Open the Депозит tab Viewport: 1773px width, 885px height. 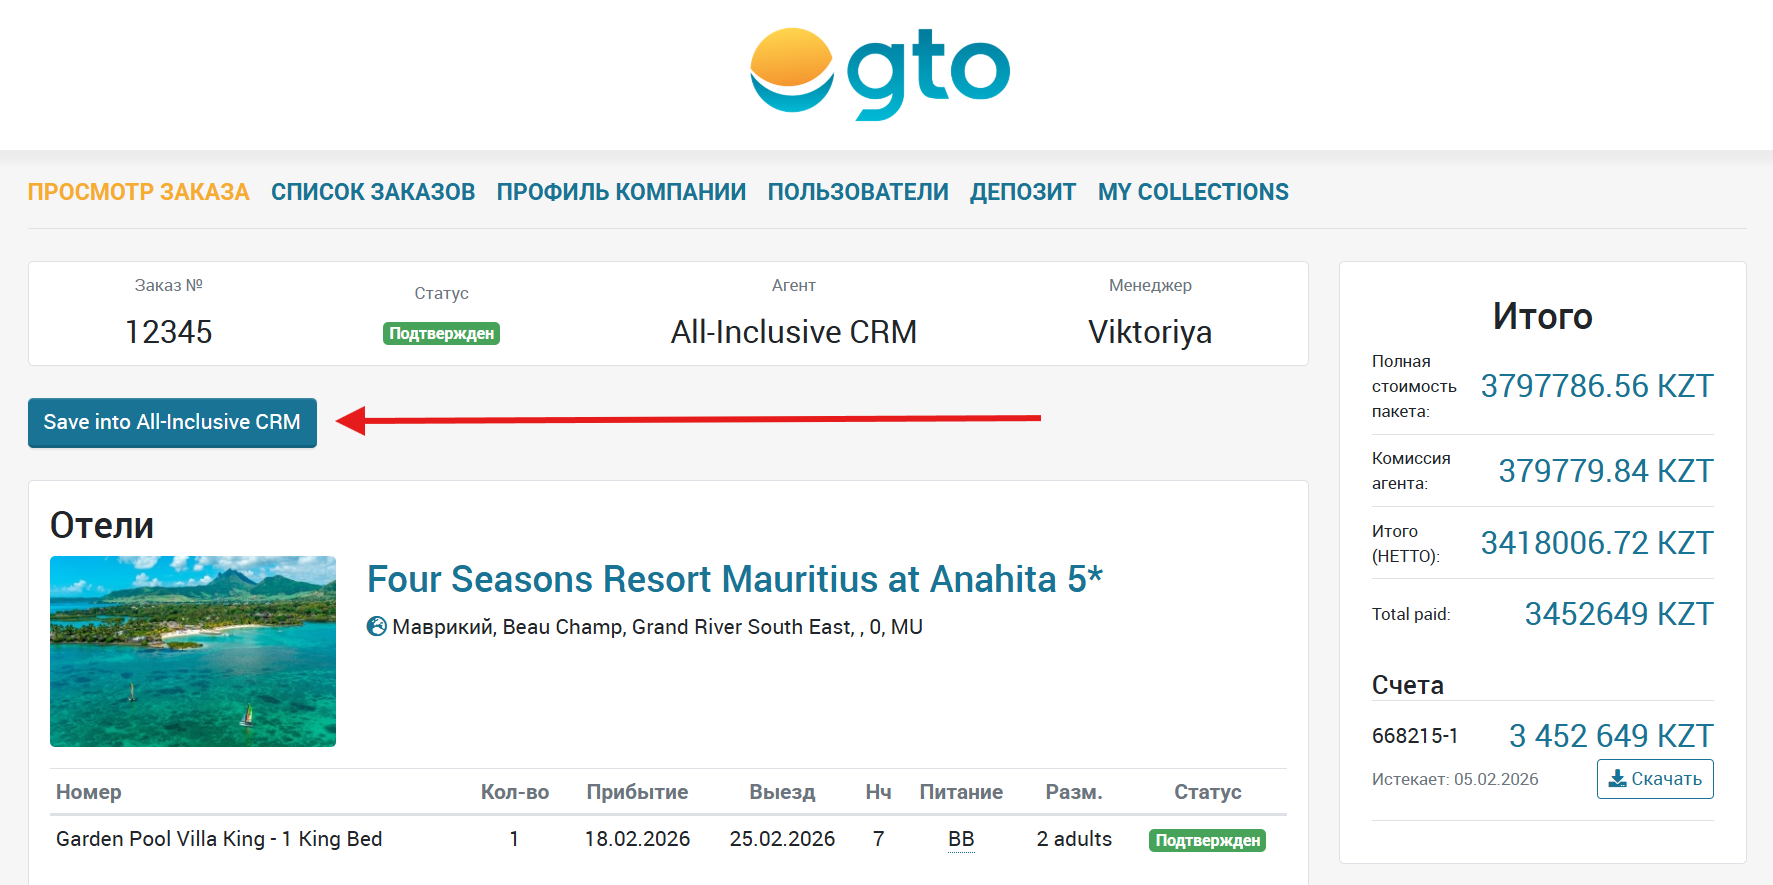coord(1023,192)
